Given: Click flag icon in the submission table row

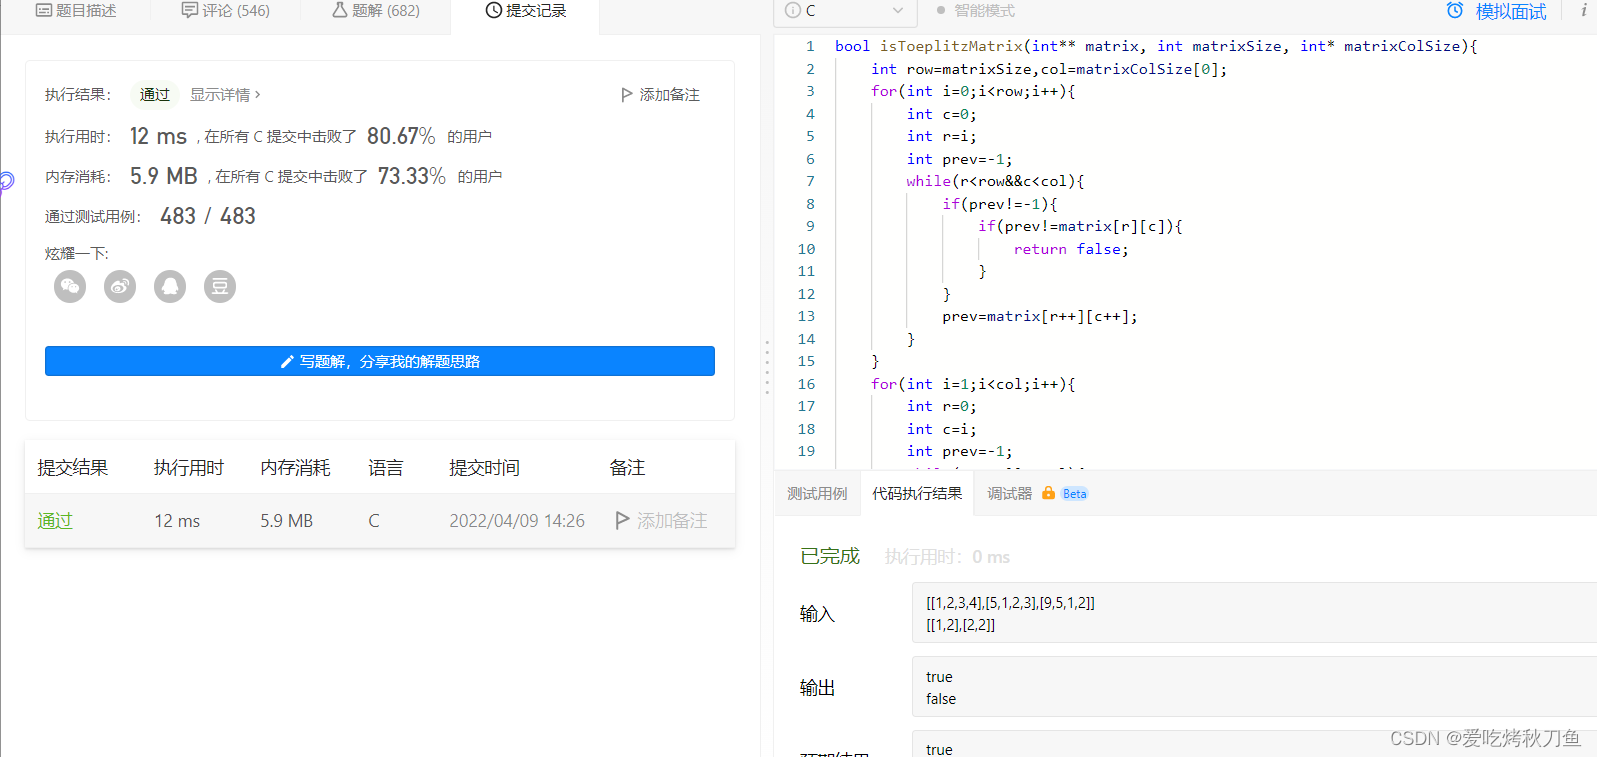Looking at the screenshot, I should click(x=622, y=520).
